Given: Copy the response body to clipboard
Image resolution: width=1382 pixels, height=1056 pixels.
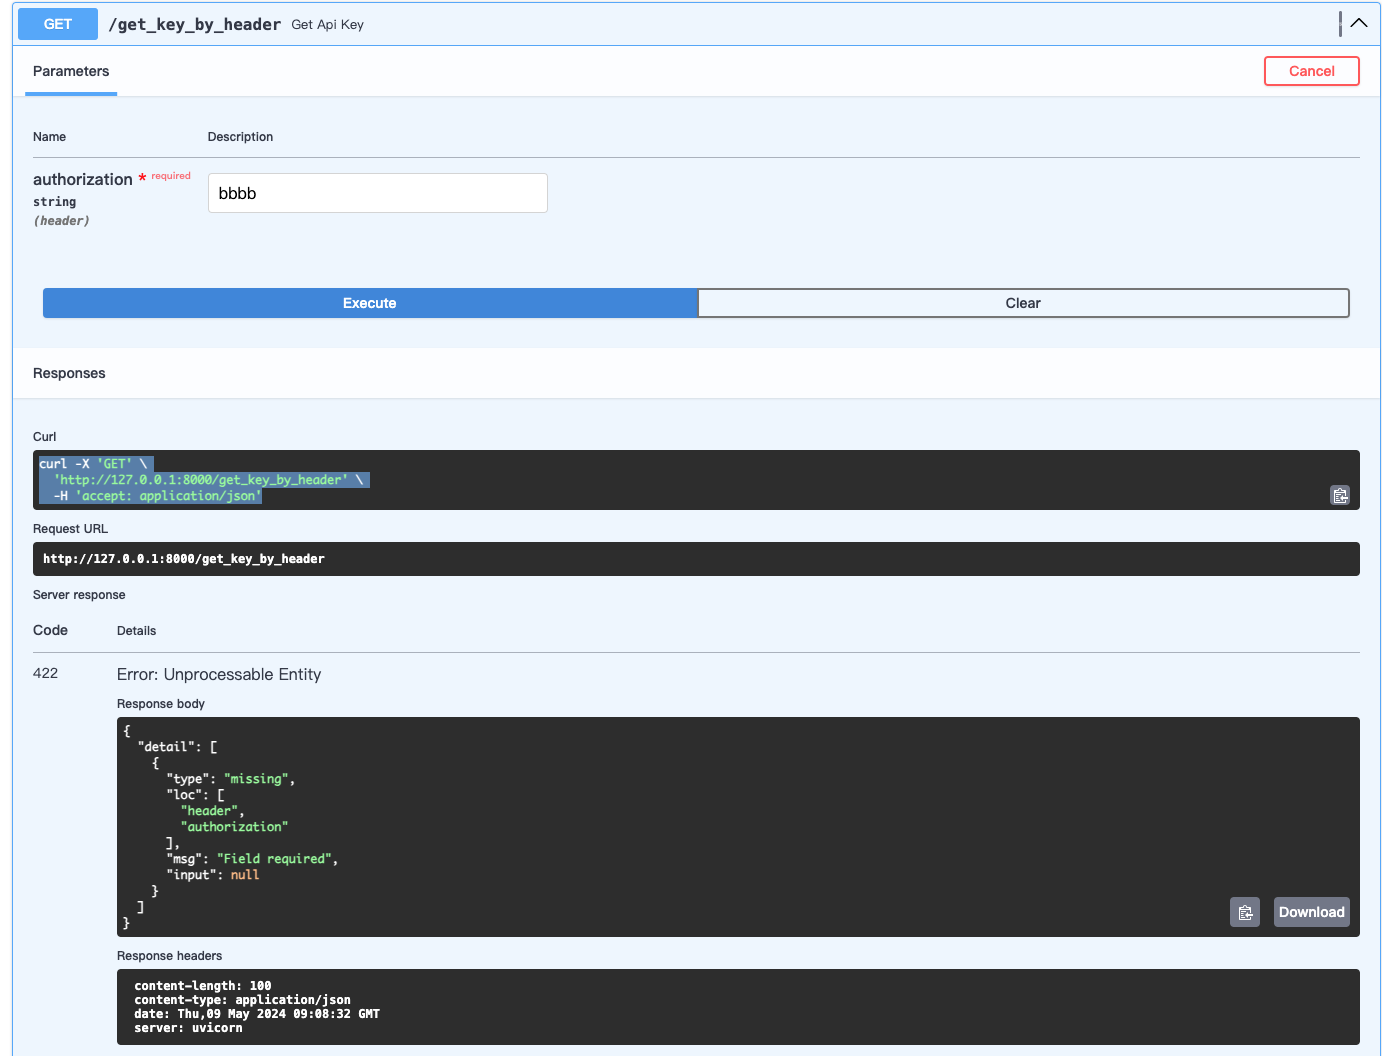Looking at the screenshot, I should click(x=1245, y=912).
